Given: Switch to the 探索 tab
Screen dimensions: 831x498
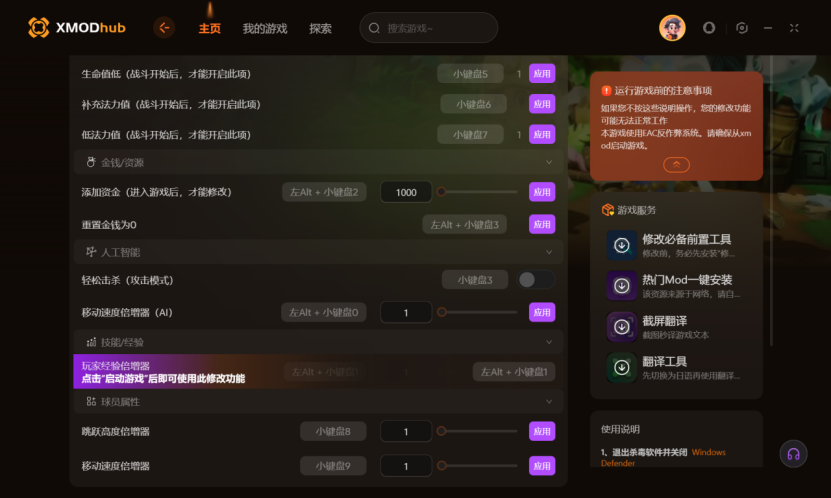Looking at the screenshot, I should pos(320,29).
